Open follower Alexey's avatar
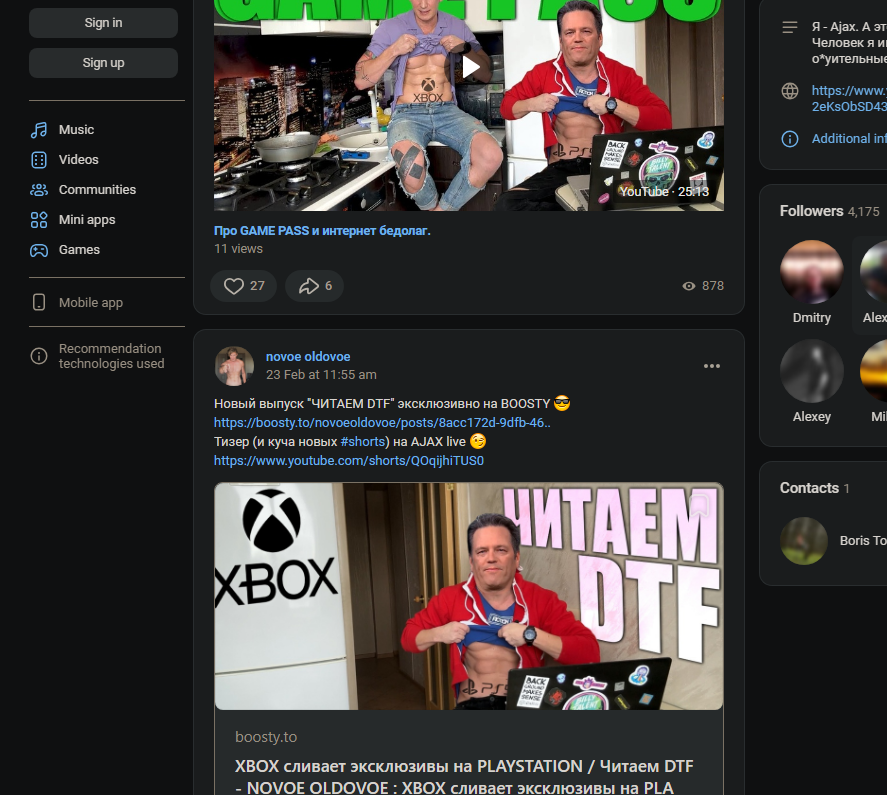Image resolution: width=887 pixels, height=795 pixels. tap(812, 371)
